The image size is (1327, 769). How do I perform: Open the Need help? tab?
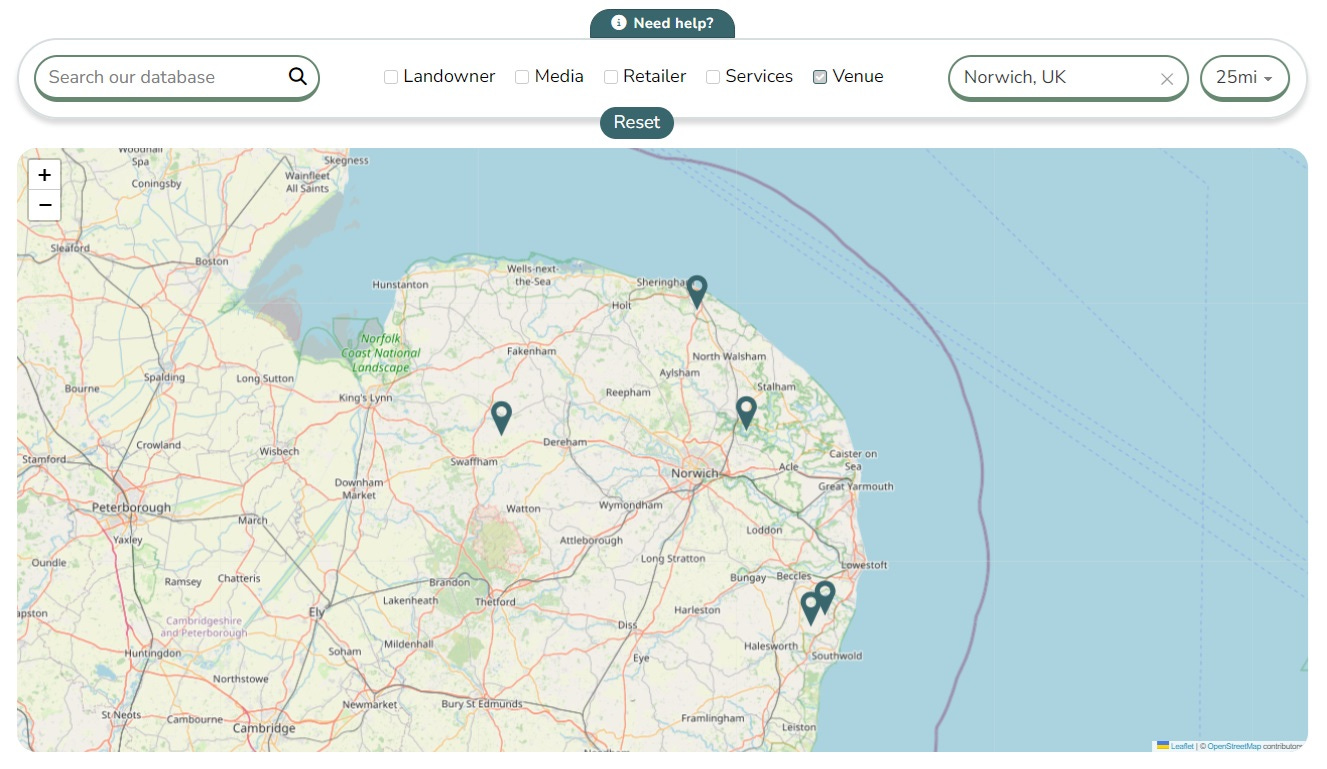pyautogui.click(x=663, y=23)
